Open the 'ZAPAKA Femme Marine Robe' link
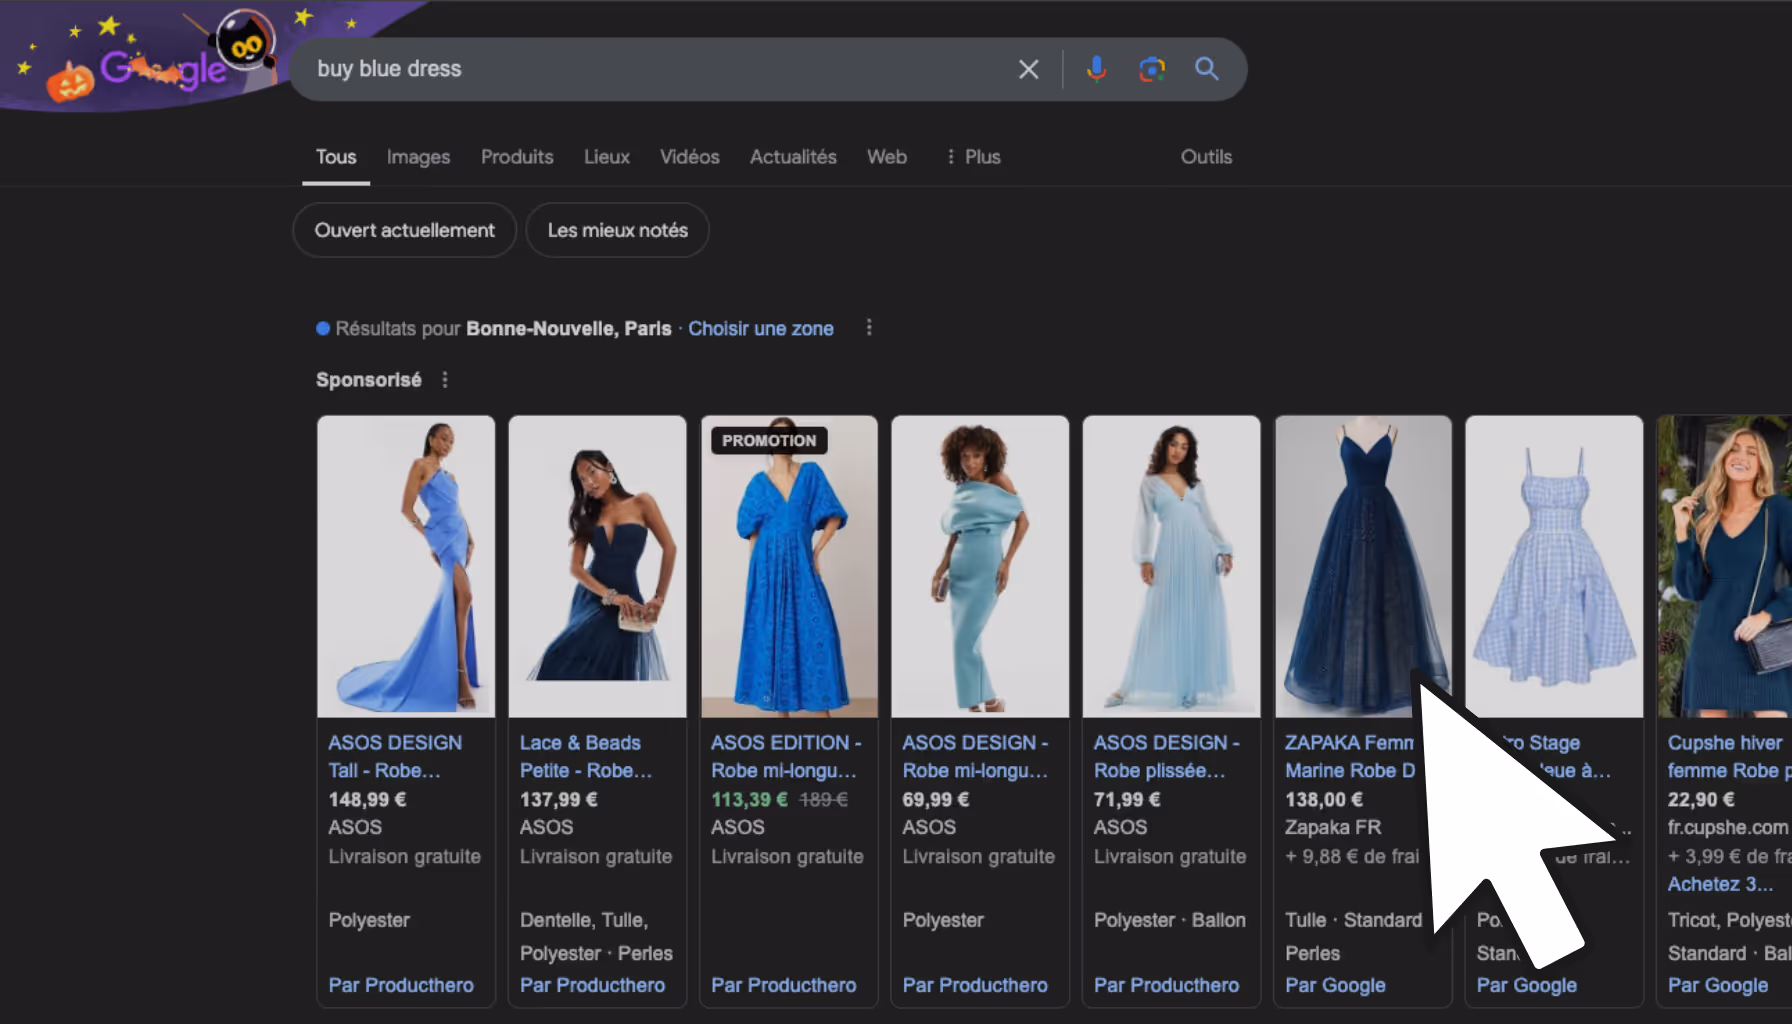 (1350, 757)
